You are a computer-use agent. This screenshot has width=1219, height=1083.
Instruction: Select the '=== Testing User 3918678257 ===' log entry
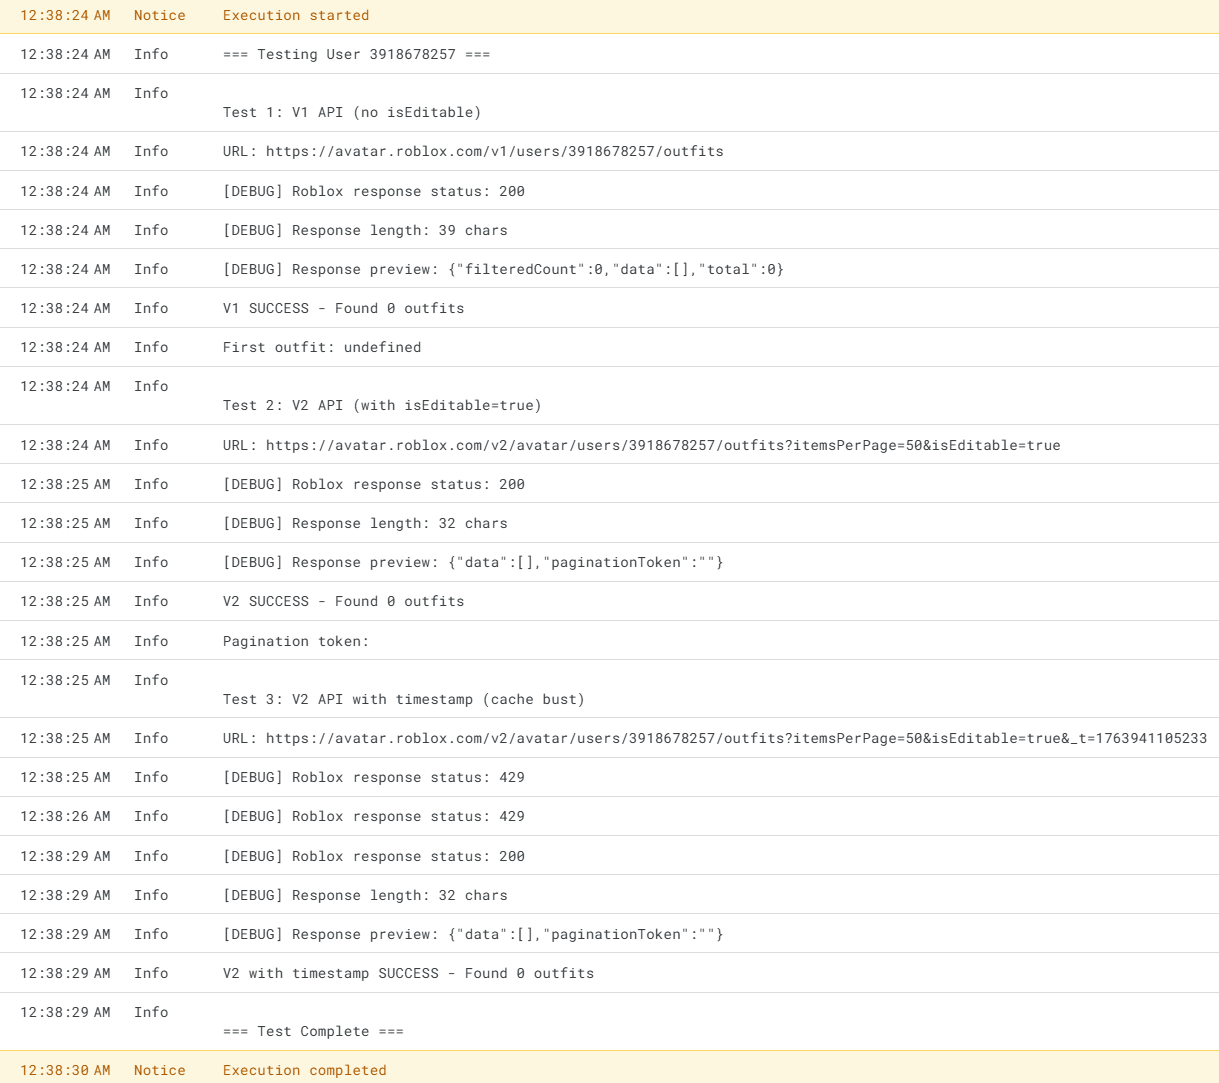356,54
